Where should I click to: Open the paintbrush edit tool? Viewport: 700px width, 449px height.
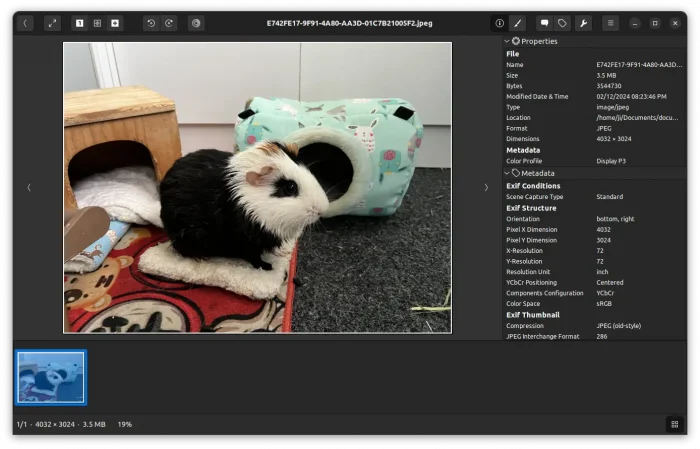[x=517, y=23]
